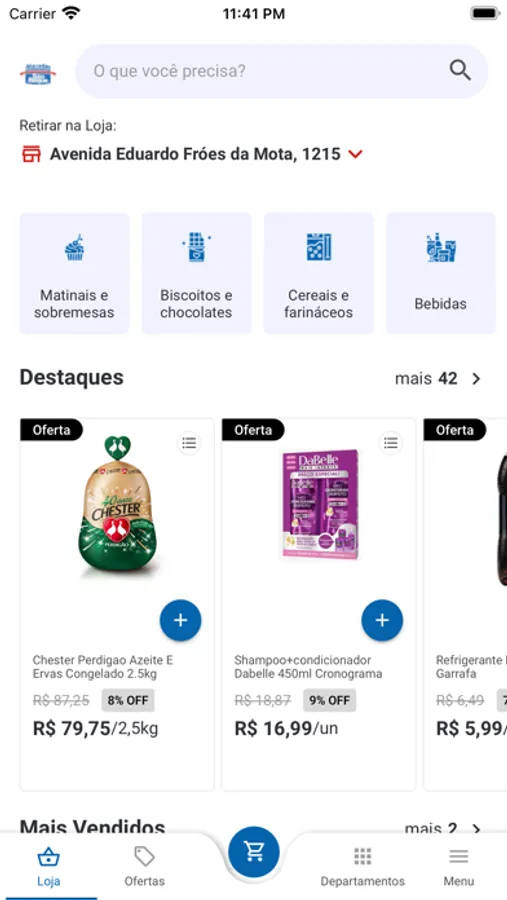Open the store logo in header

pyautogui.click(x=38, y=73)
